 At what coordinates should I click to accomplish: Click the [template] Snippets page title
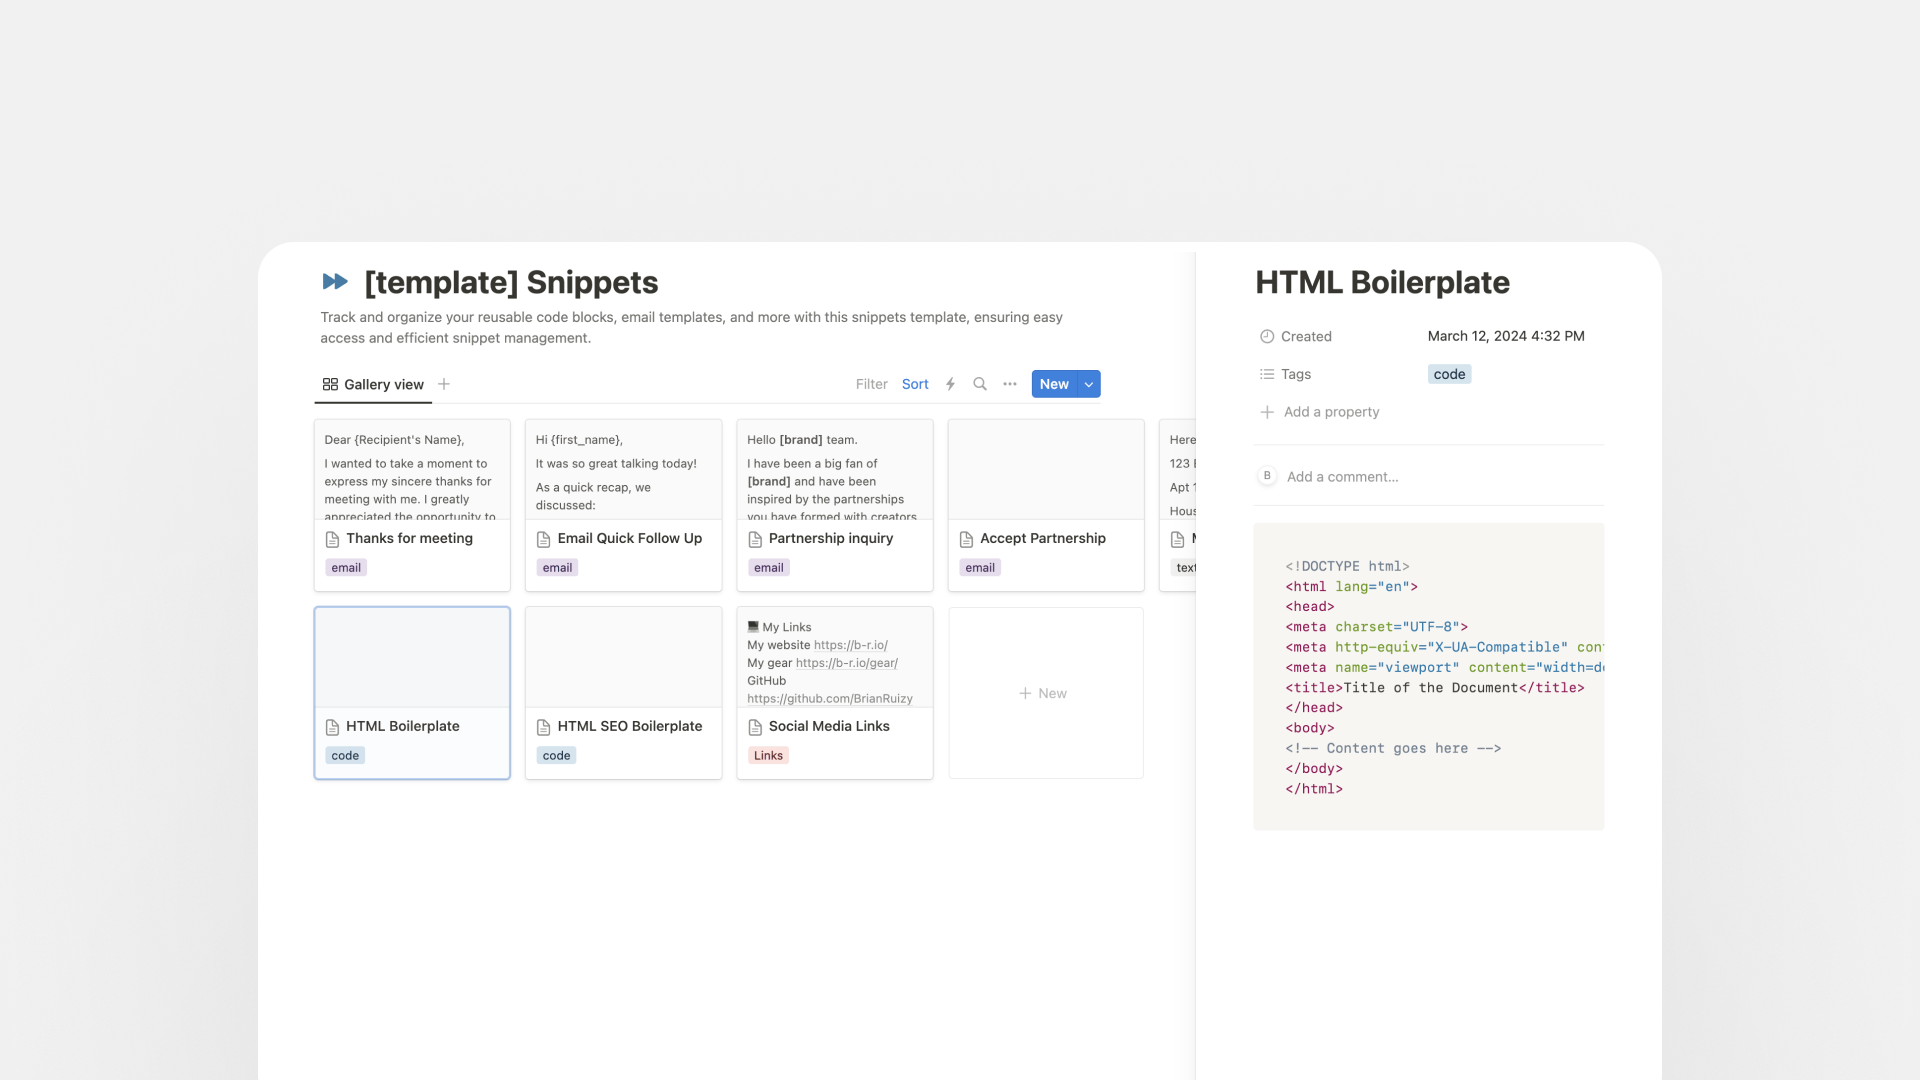coord(511,283)
